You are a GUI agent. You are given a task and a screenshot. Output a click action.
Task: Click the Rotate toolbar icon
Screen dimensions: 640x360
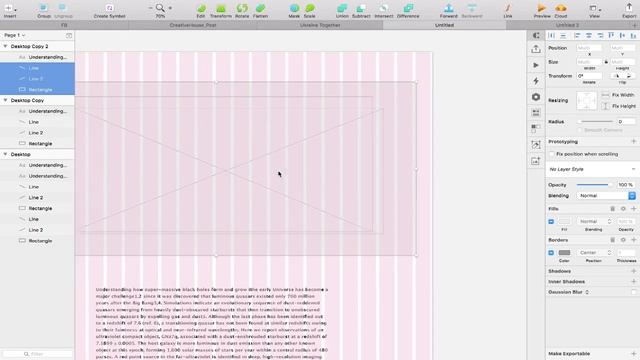point(242,8)
